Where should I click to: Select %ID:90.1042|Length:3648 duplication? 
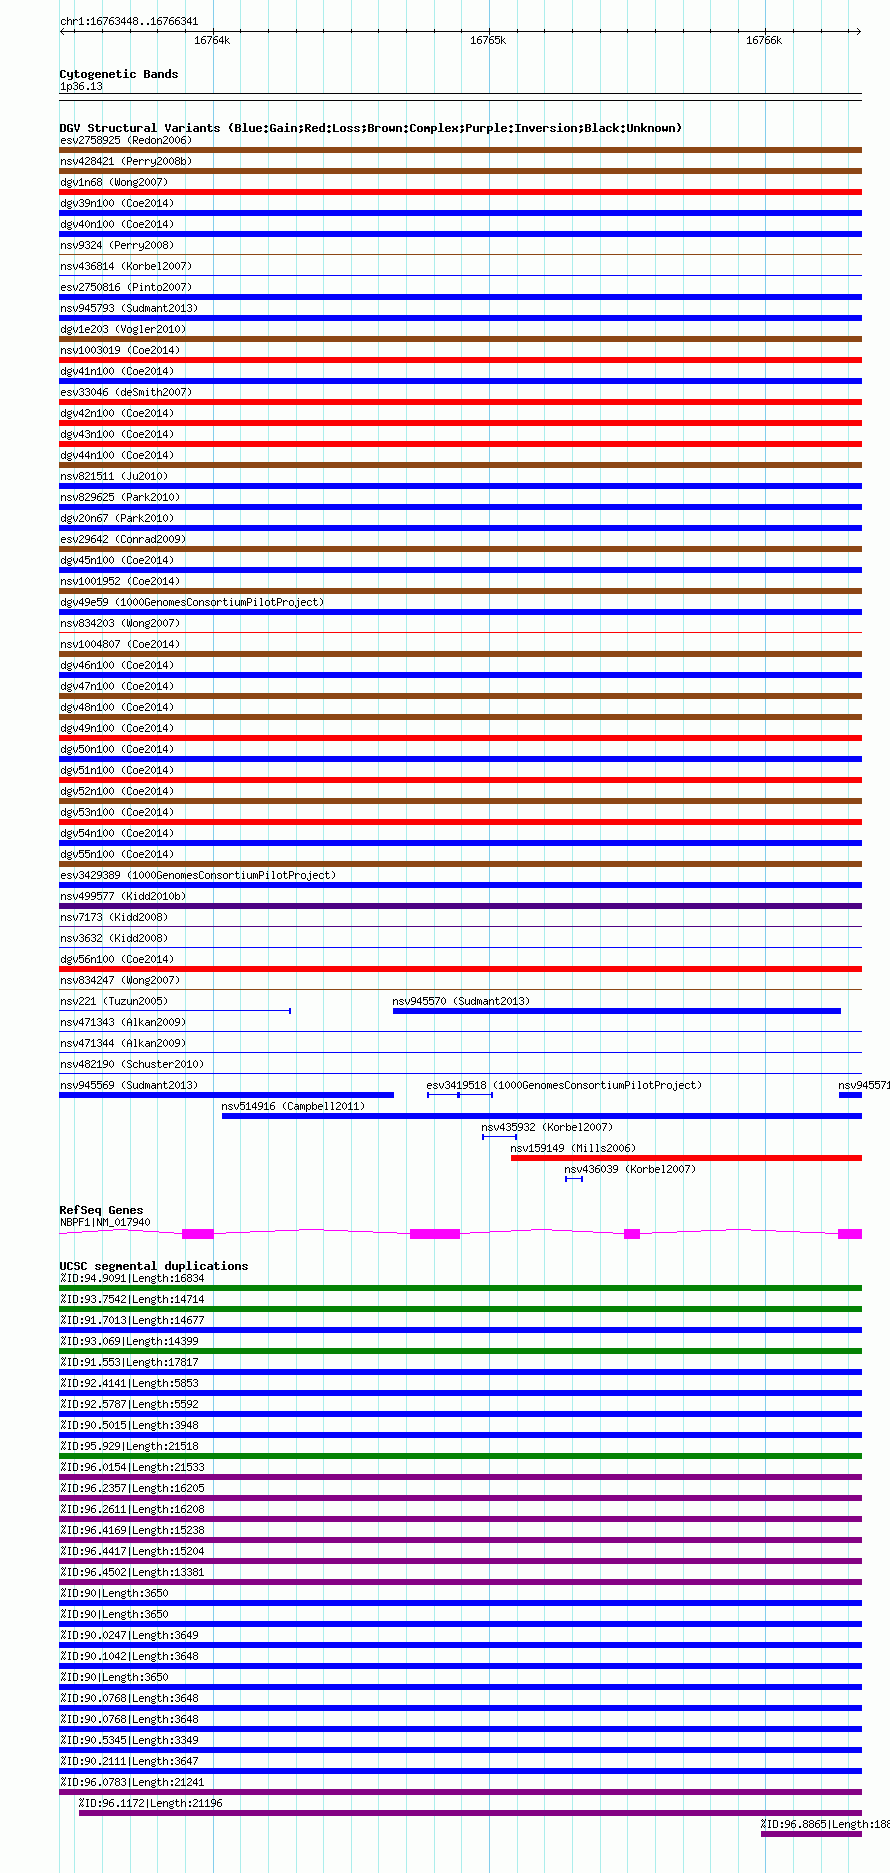[129, 1656]
